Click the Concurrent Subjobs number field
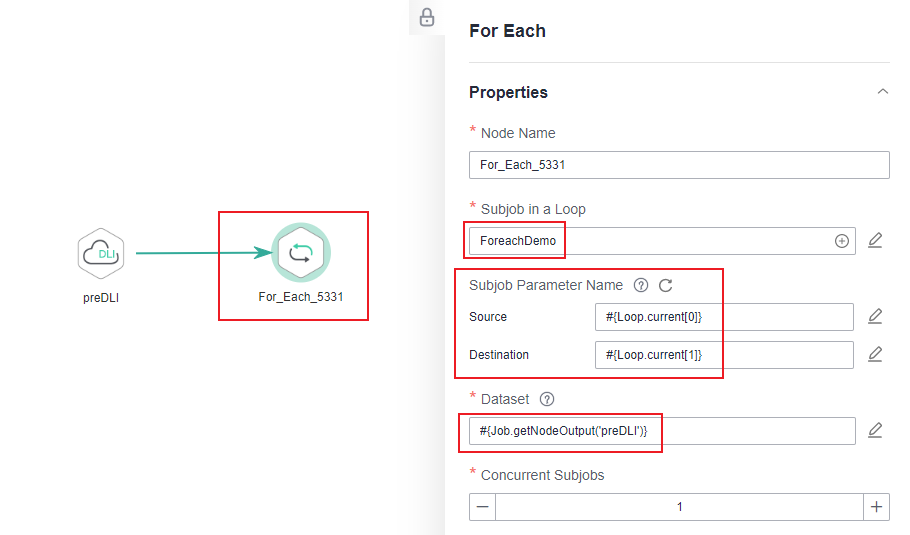Viewport: 910px width, 535px height. 679,507
